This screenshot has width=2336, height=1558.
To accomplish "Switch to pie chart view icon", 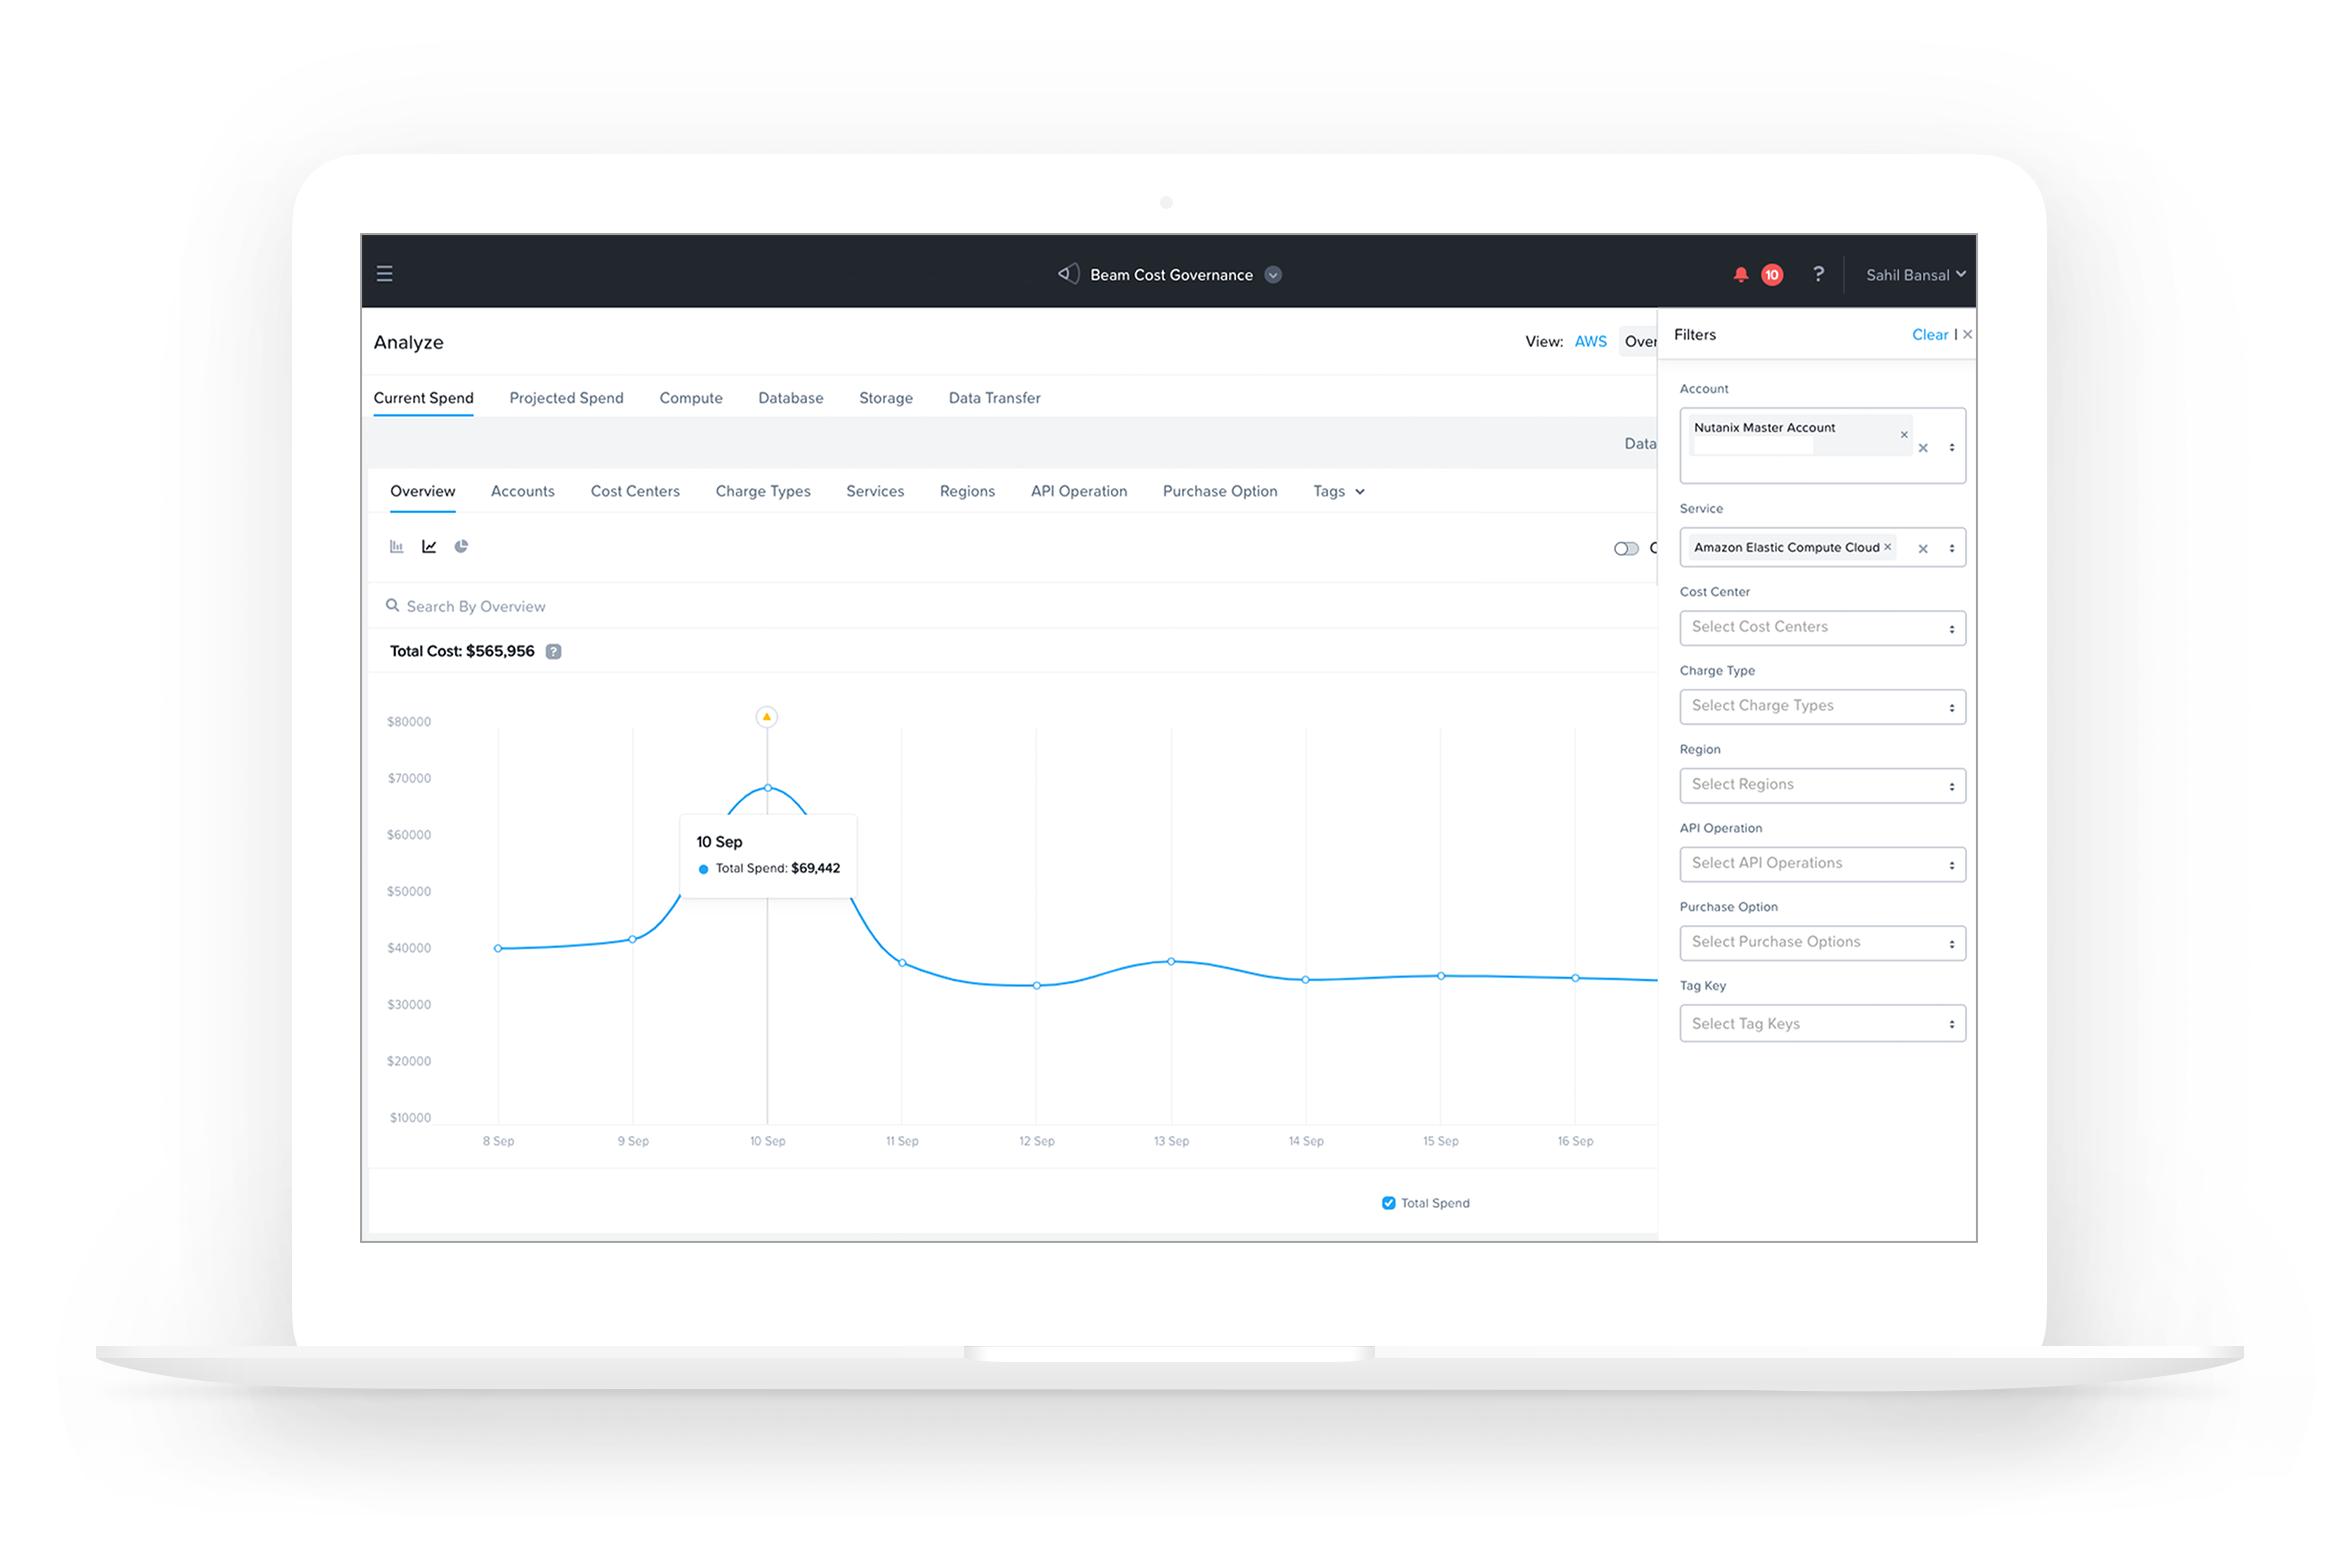I will click(461, 547).
